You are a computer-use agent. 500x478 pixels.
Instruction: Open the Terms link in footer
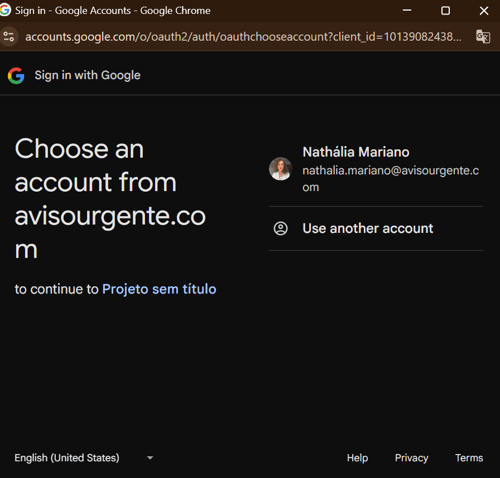coord(469,458)
